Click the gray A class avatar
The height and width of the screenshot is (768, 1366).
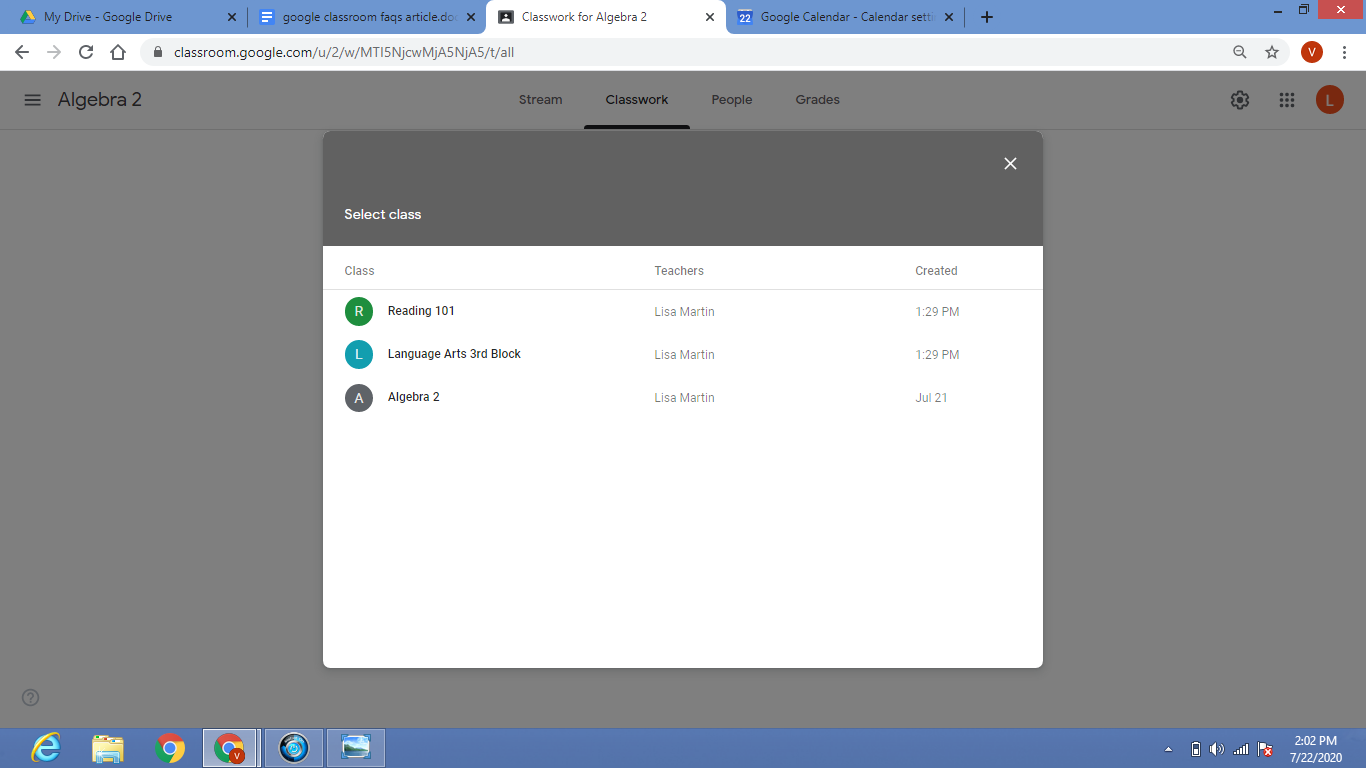[359, 397]
